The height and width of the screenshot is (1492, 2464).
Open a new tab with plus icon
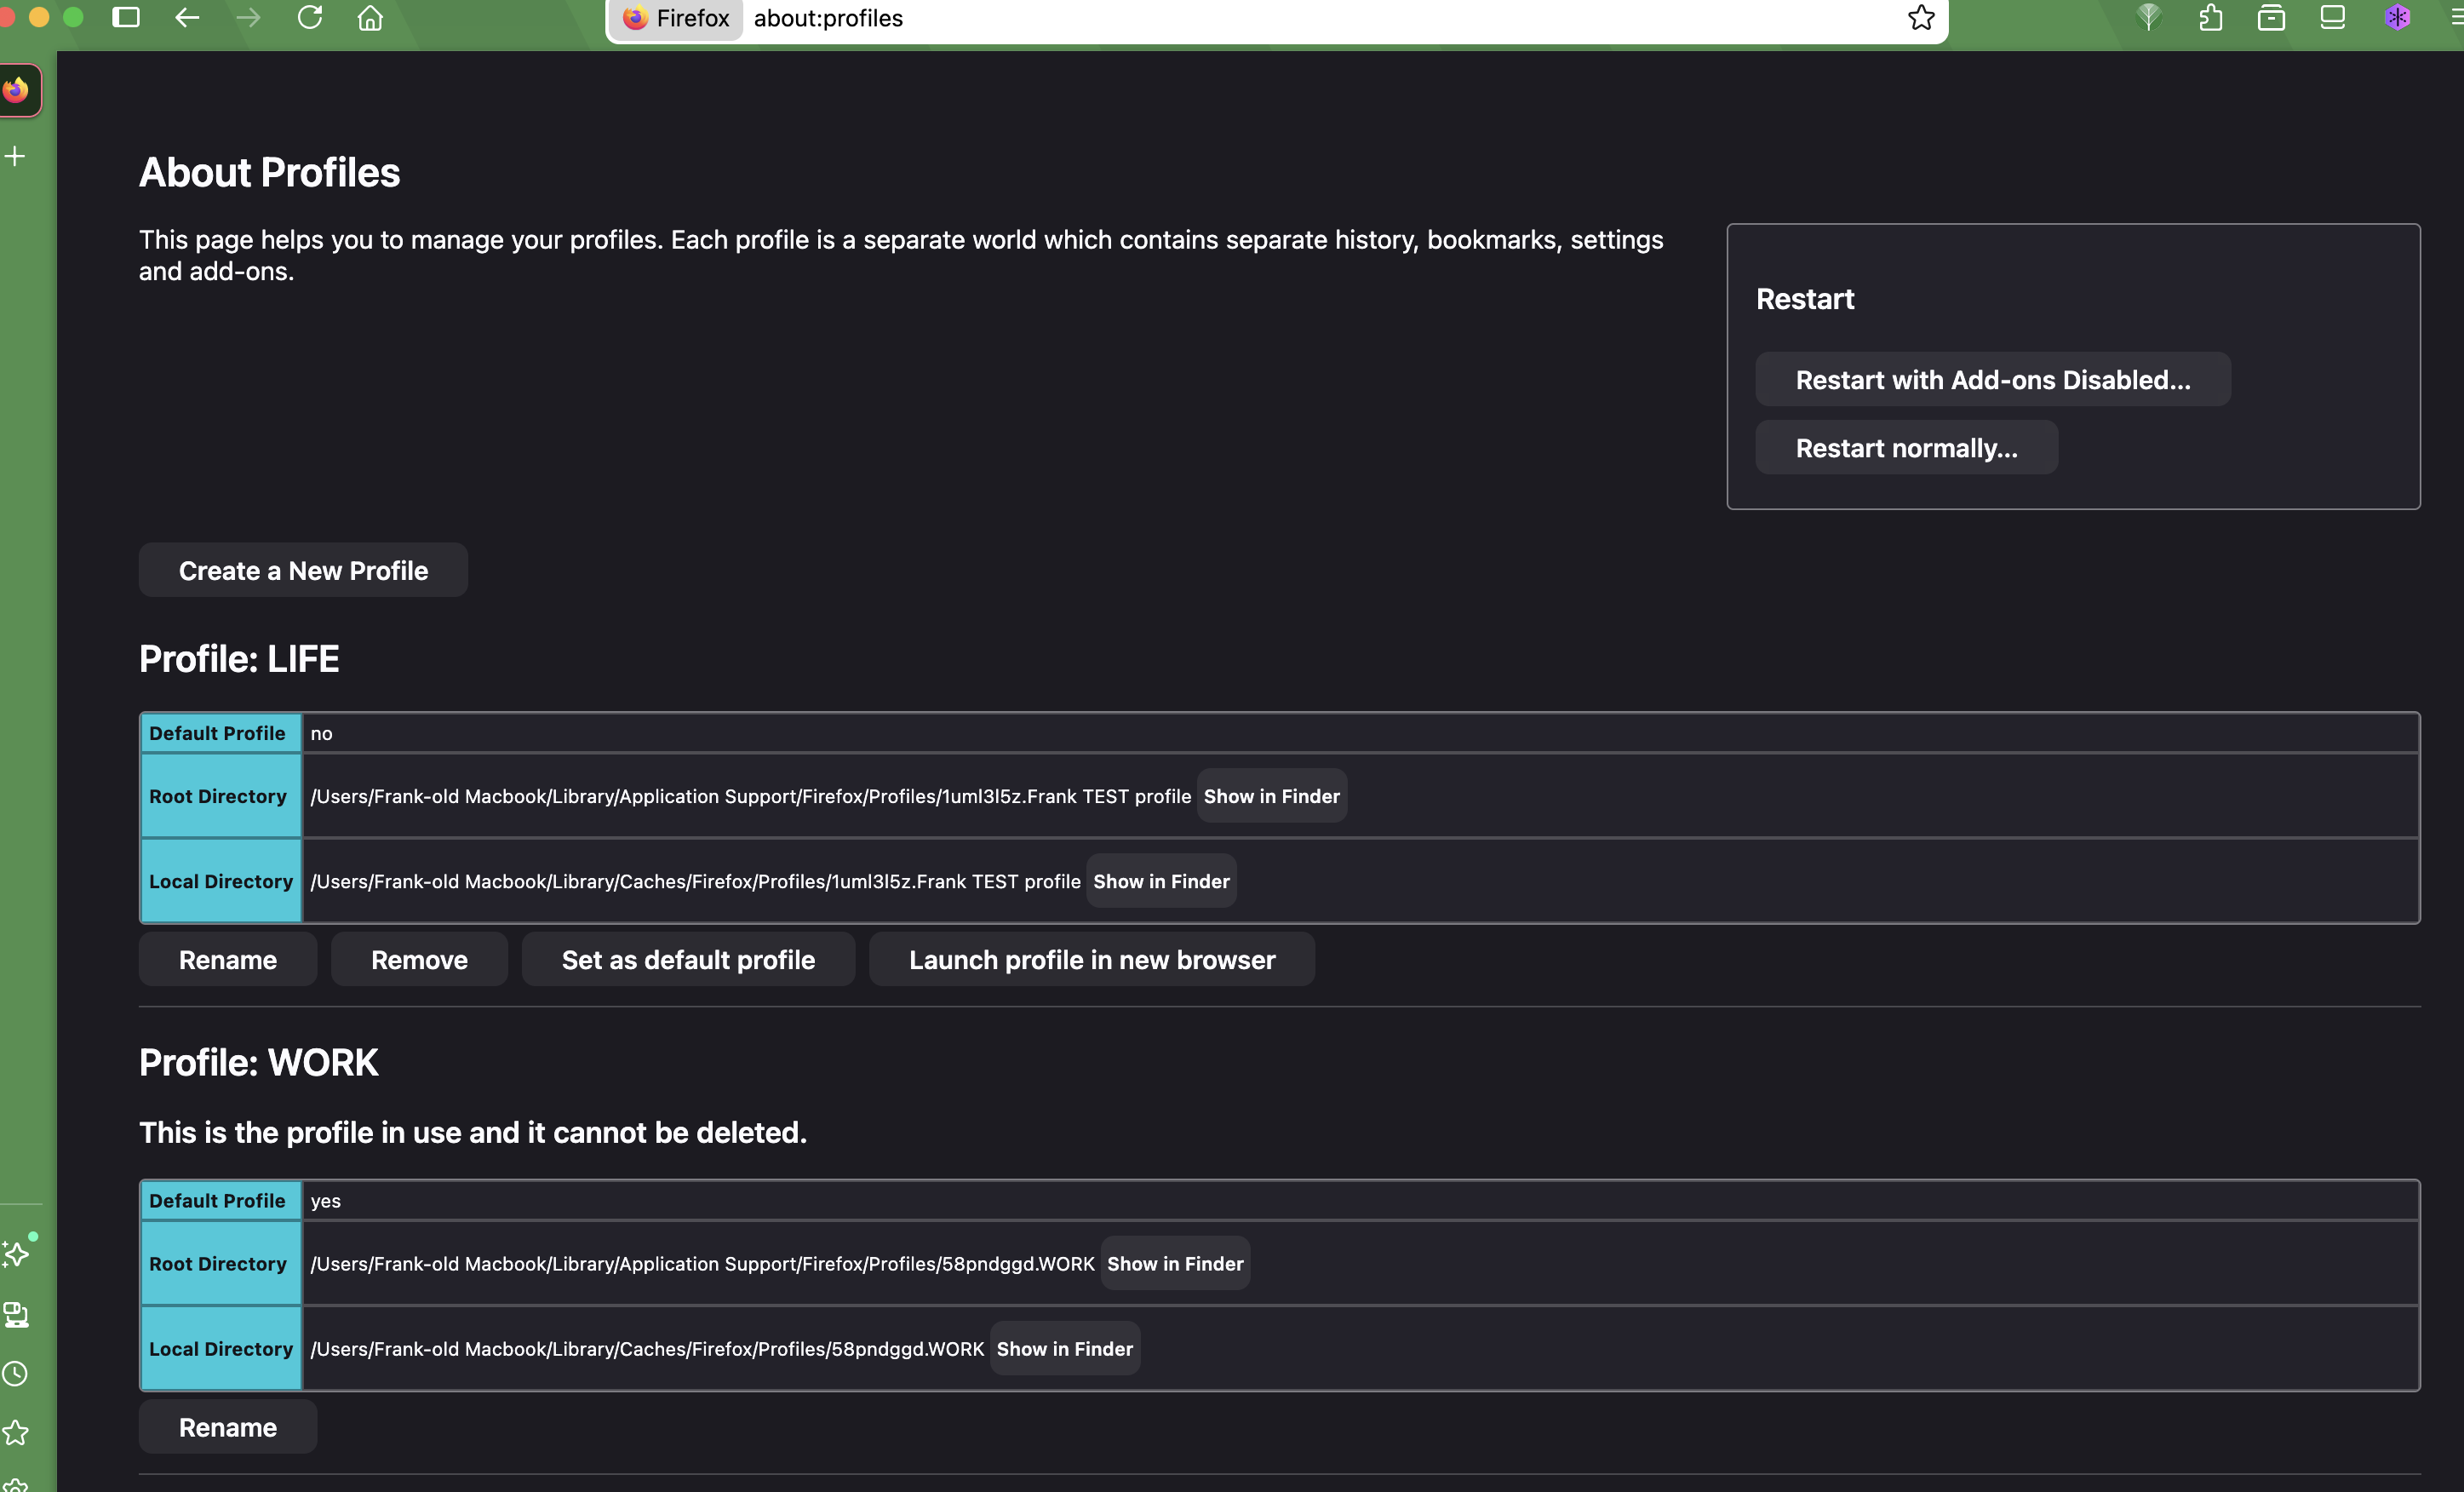pos(16,156)
